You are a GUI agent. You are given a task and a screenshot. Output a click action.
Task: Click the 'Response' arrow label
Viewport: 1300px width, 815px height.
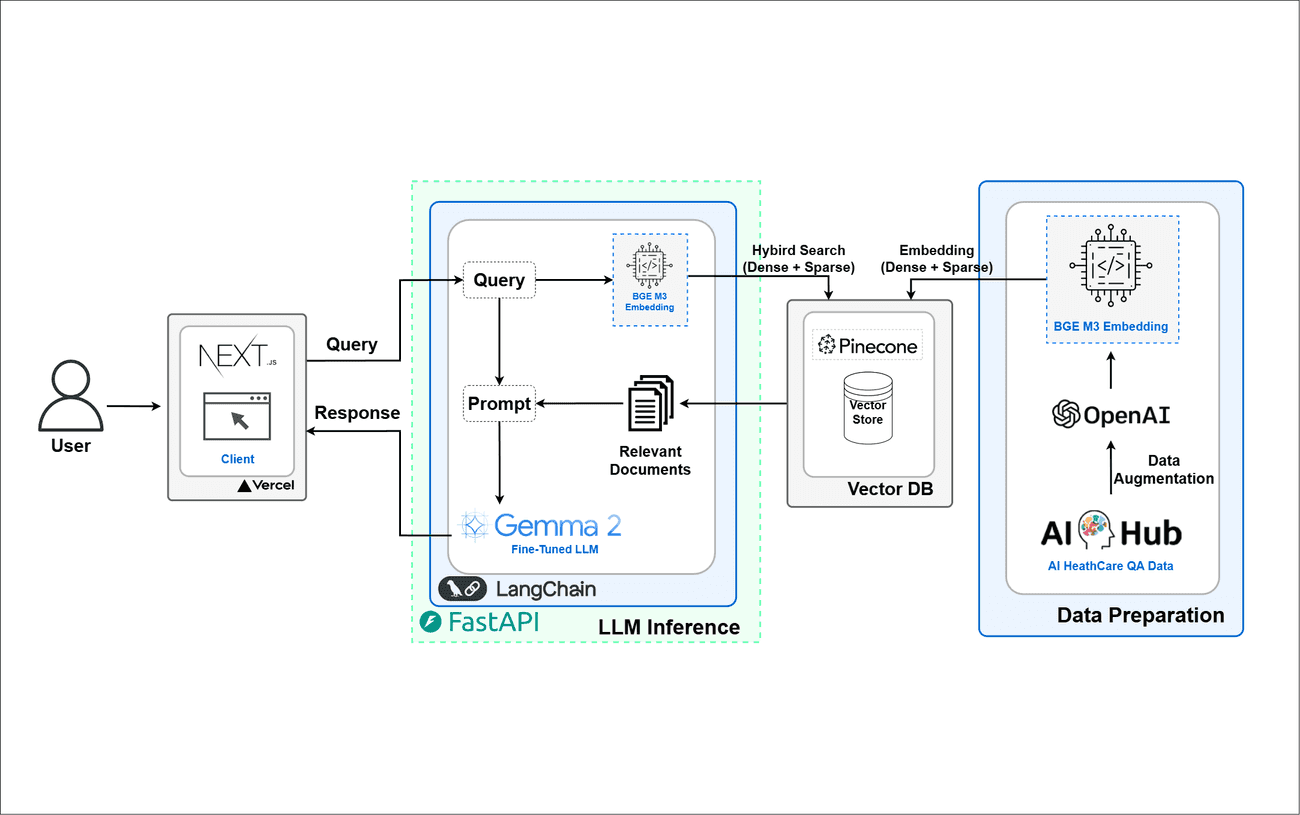point(357,412)
